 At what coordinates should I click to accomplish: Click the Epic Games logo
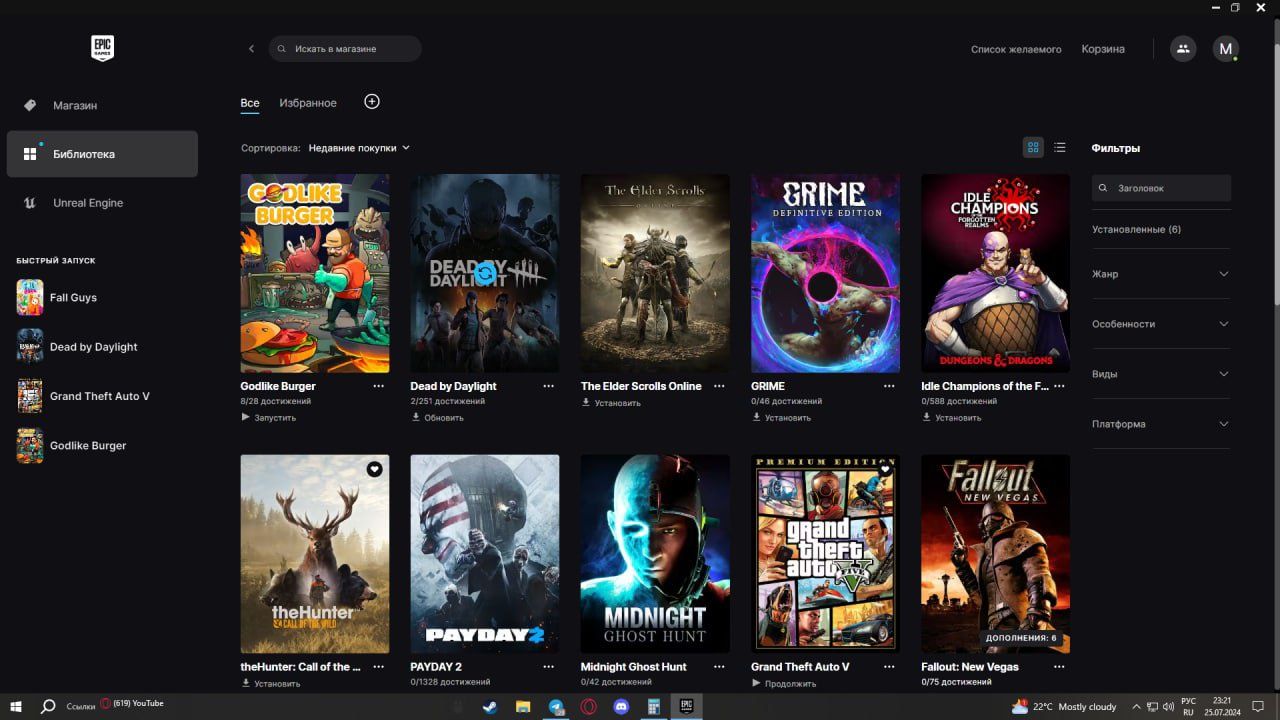tap(102, 48)
